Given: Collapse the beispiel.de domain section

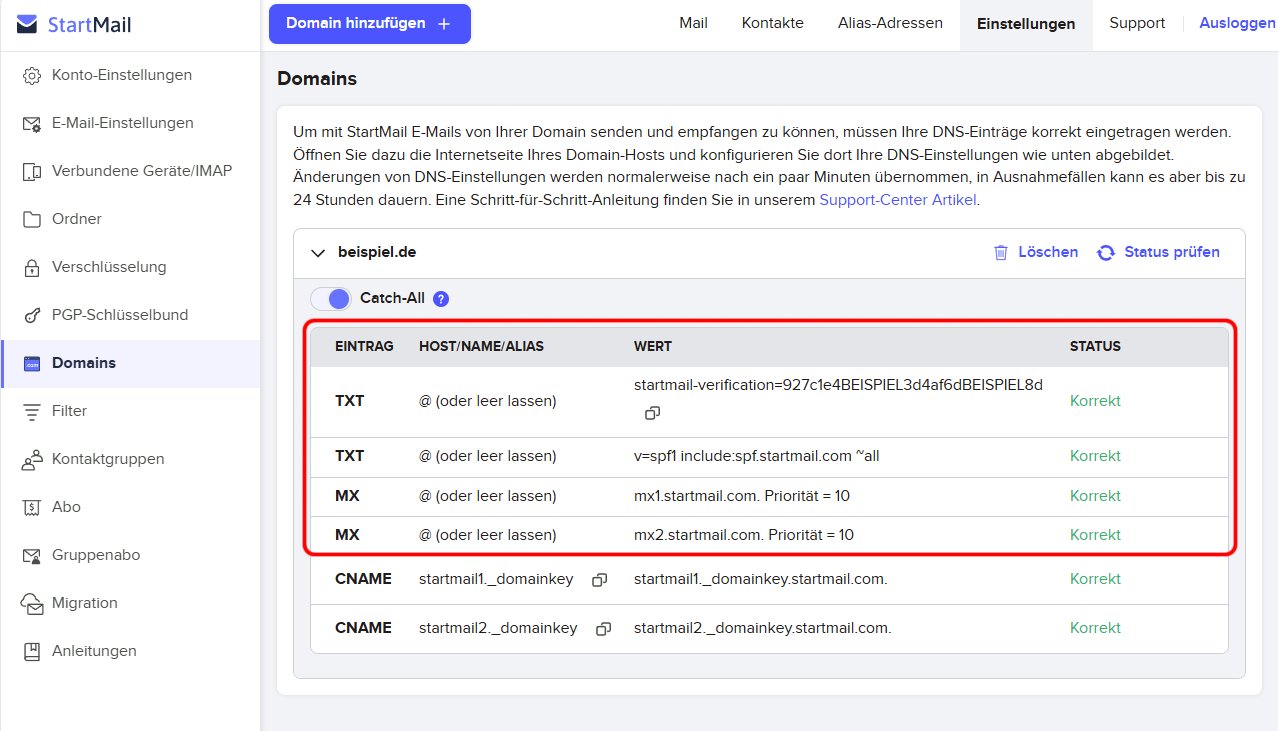Looking at the screenshot, I should (x=319, y=253).
